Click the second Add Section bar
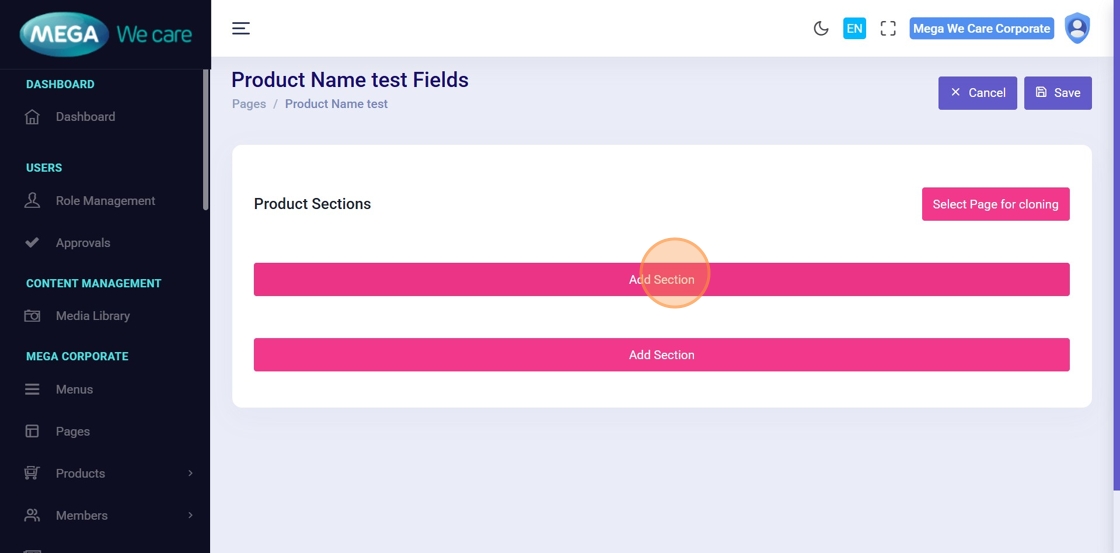 [x=661, y=355]
